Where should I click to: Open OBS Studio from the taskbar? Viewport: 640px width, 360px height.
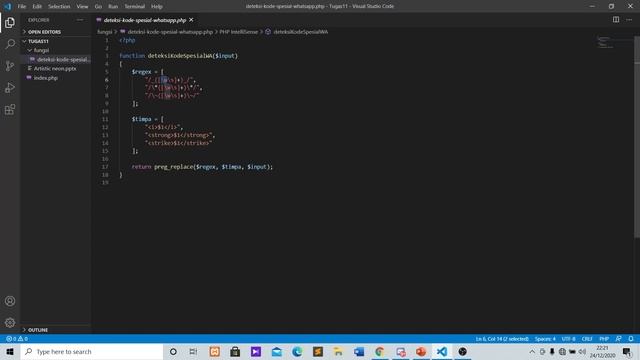click(x=462, y=351)
